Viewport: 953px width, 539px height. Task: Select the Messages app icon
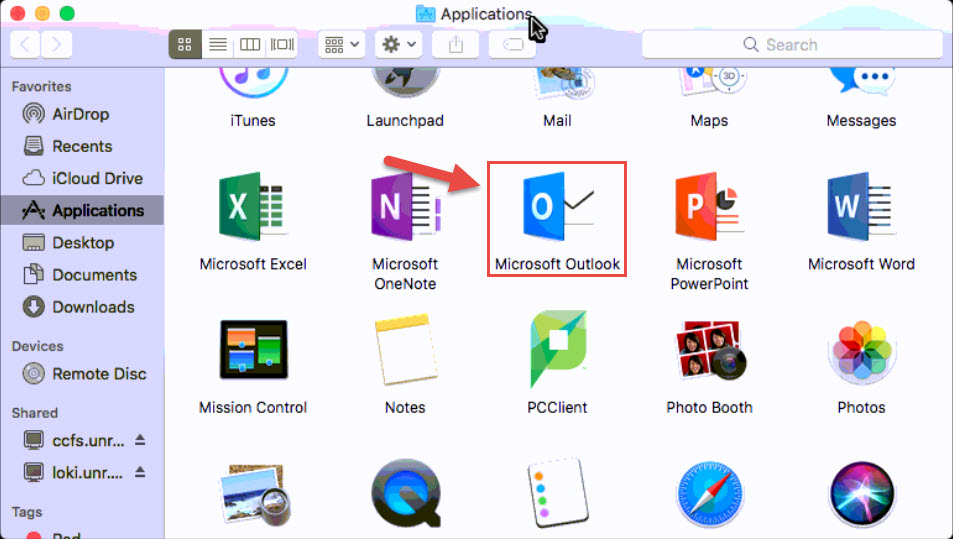pos(861,82)
